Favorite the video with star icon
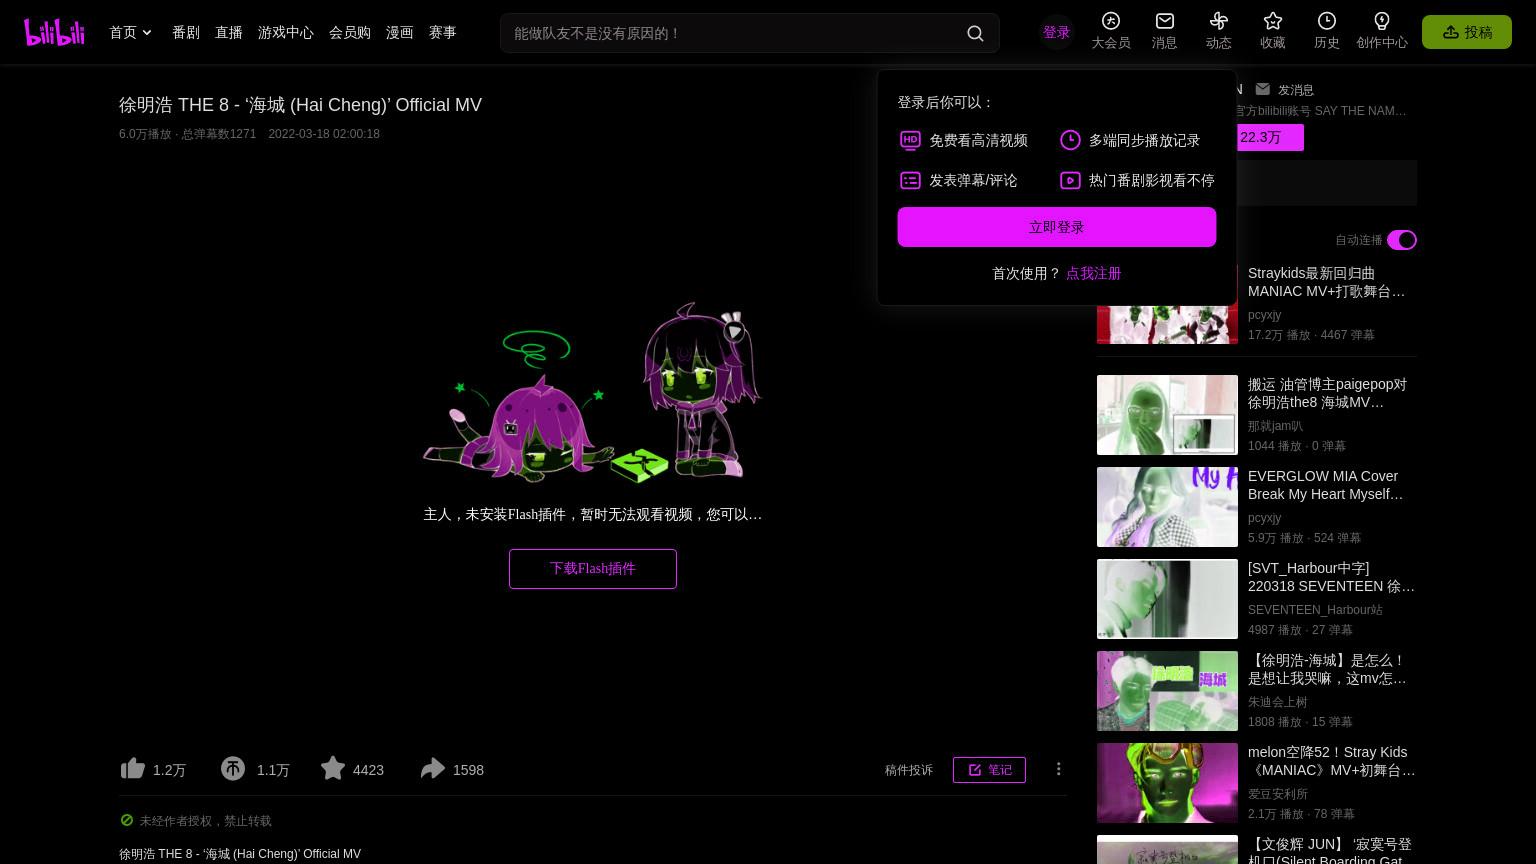Viewport: 1536px width, 864px height. 333,768
